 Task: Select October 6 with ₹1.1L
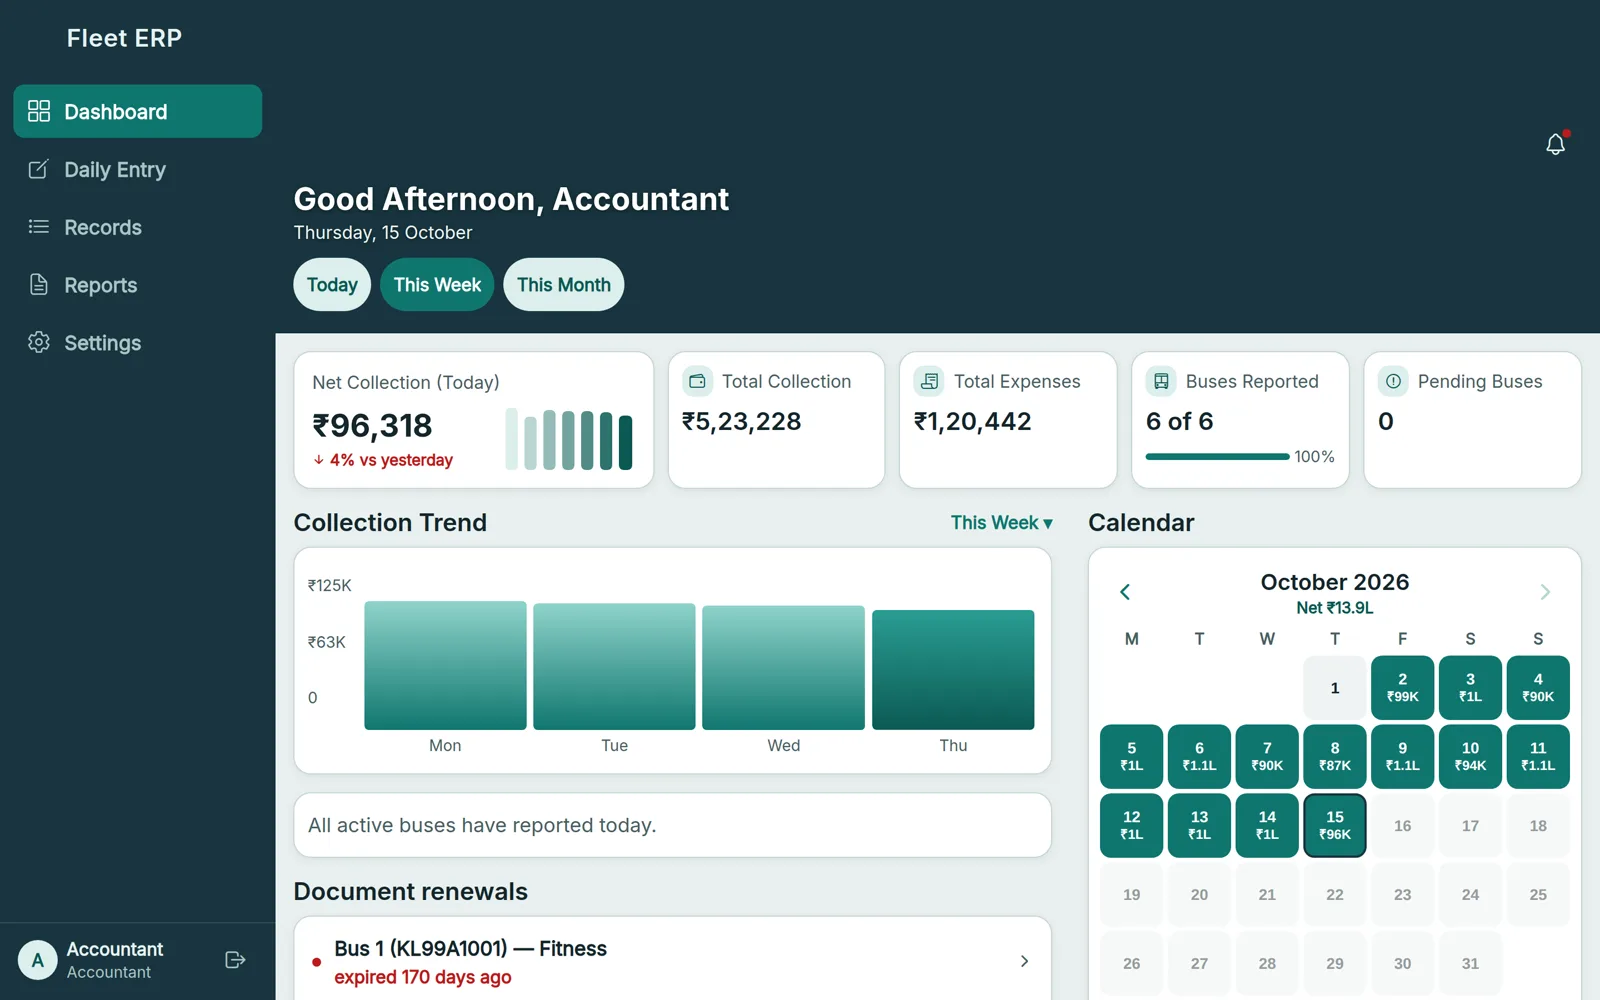pos(1199,757)
